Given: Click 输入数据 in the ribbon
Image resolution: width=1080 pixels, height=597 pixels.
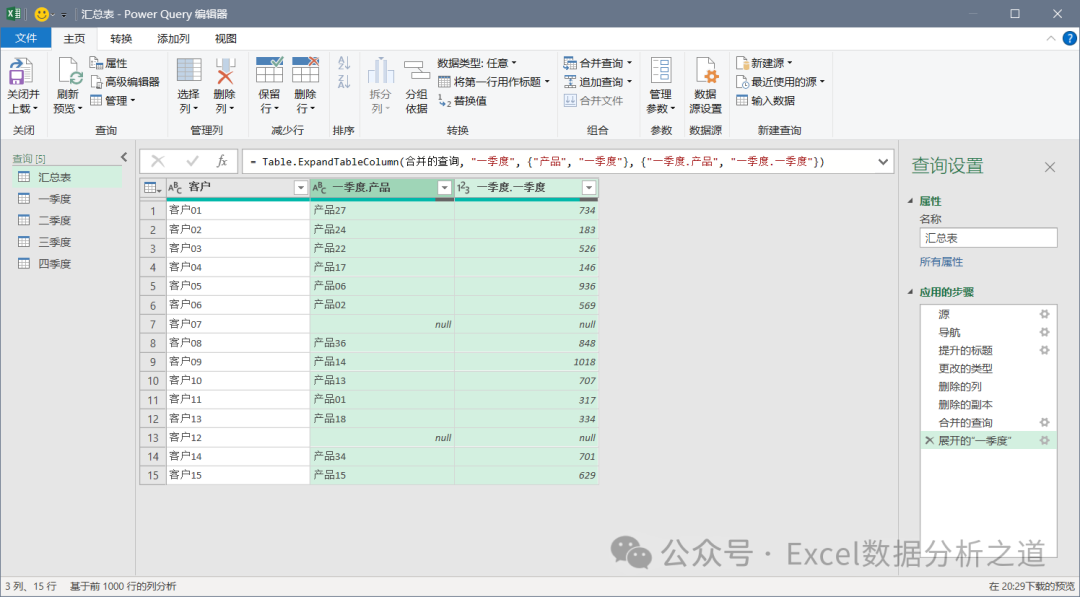Looking at the screenshot, I should point(765,101).
